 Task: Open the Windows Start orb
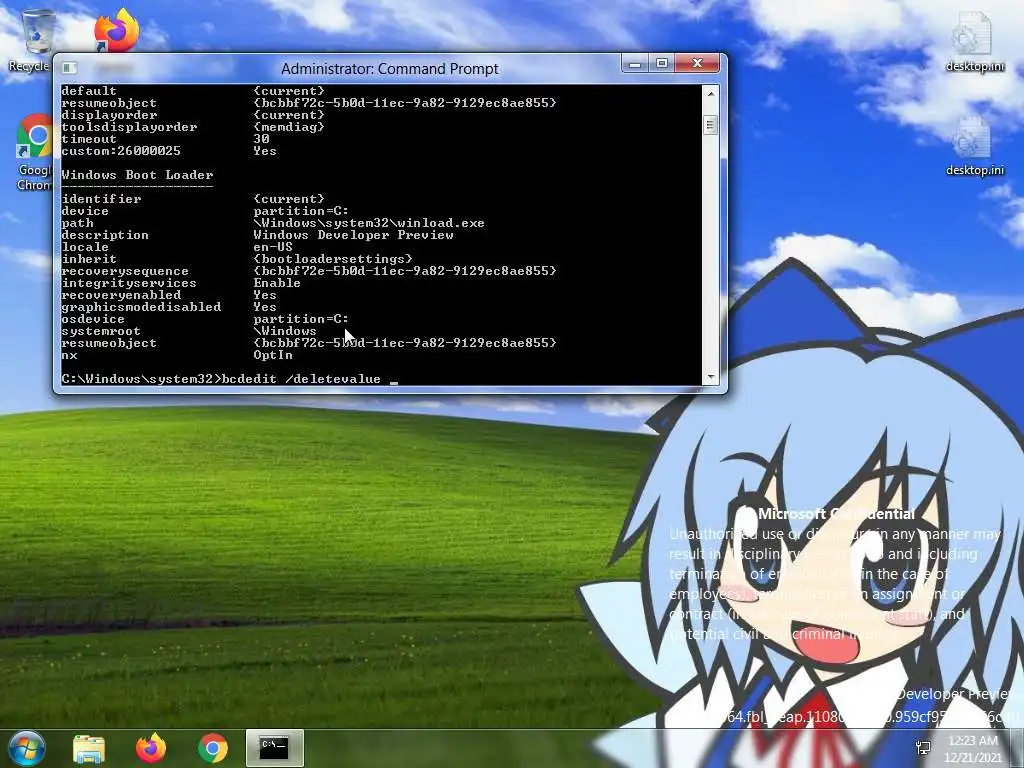(26, 748)
